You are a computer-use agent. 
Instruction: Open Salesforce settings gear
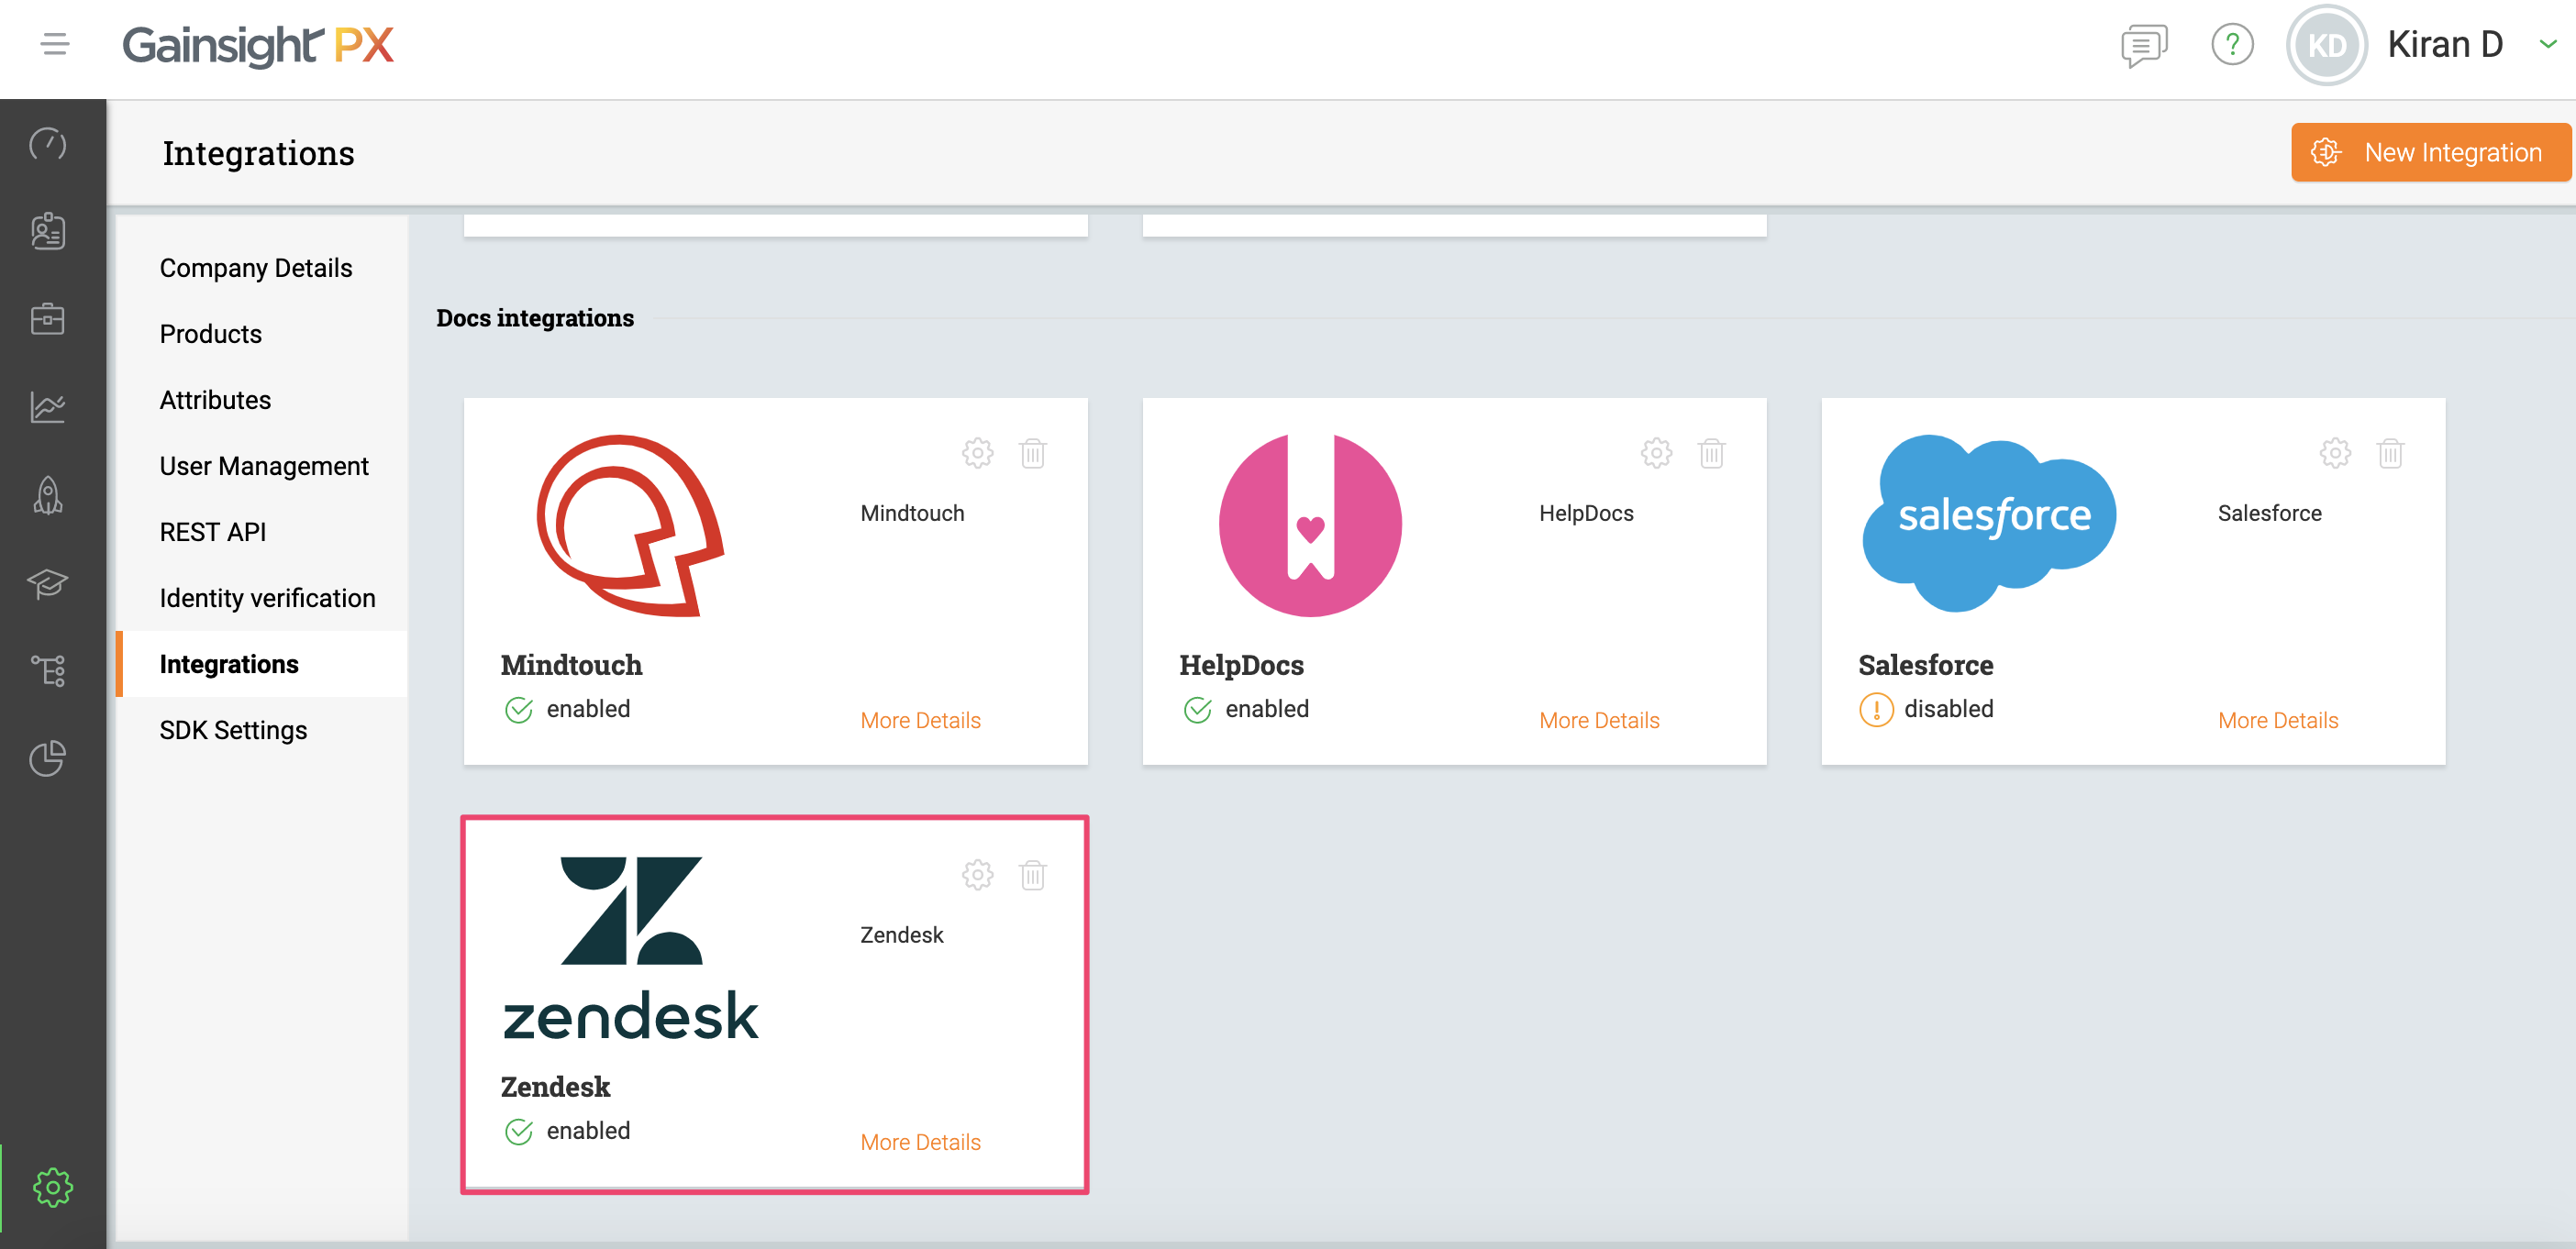(x=2335, y=453)
